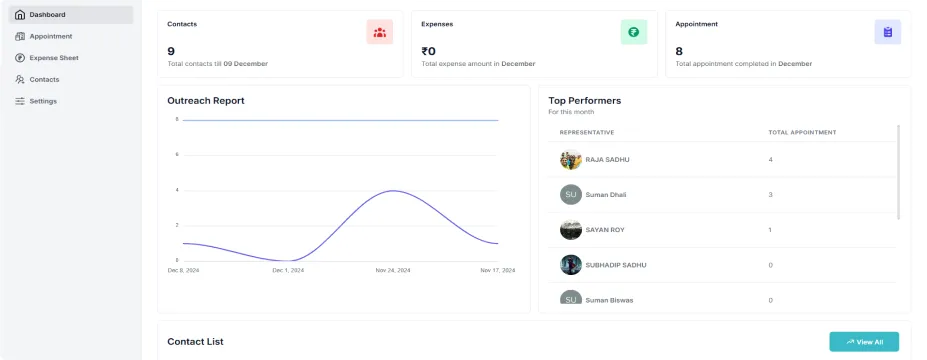The height and width of the screenshot is (360, 927).
Task: Click SAYAN ROY's avatar photo
Action: (571, 229)
